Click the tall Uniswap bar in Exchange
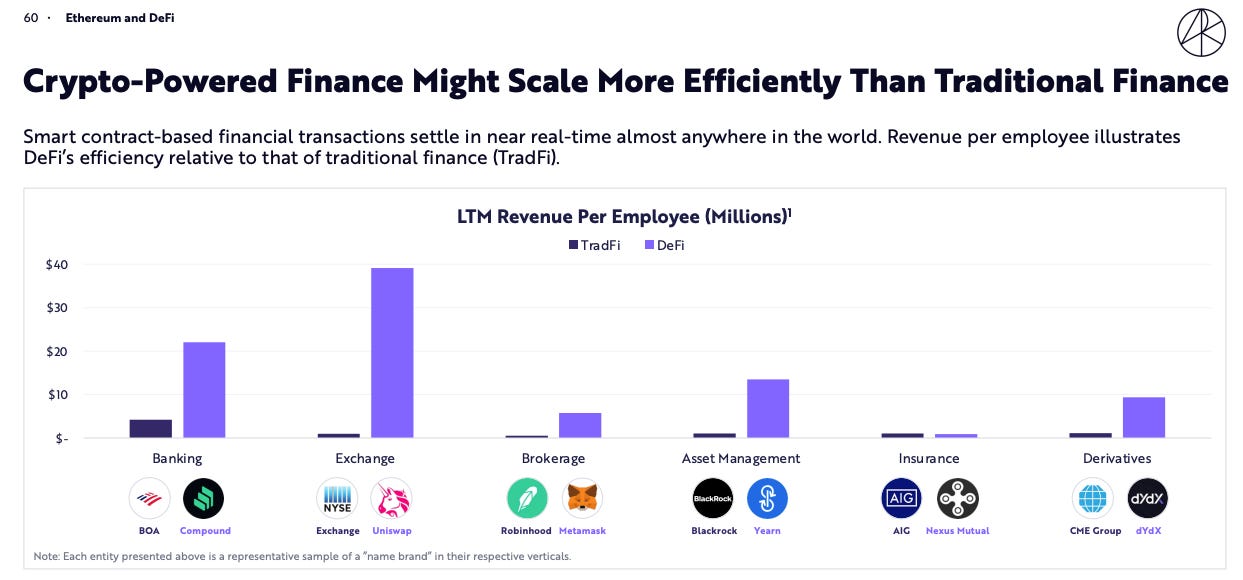This screenshot has height=580, width=1243. (392, 353)
